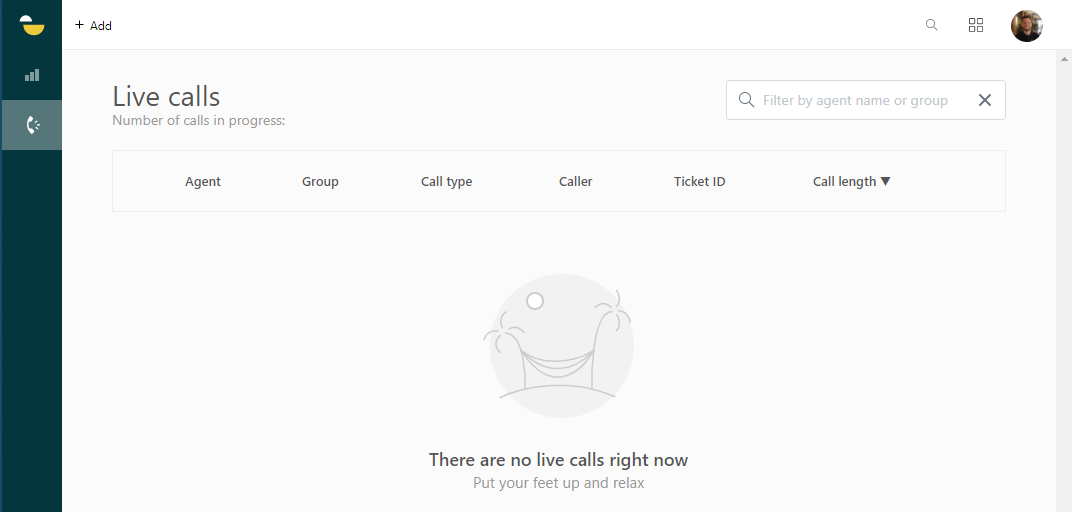Toggle the sort arrow beside Call length
The image size is (1072, 512).
[x=885, y=181]
